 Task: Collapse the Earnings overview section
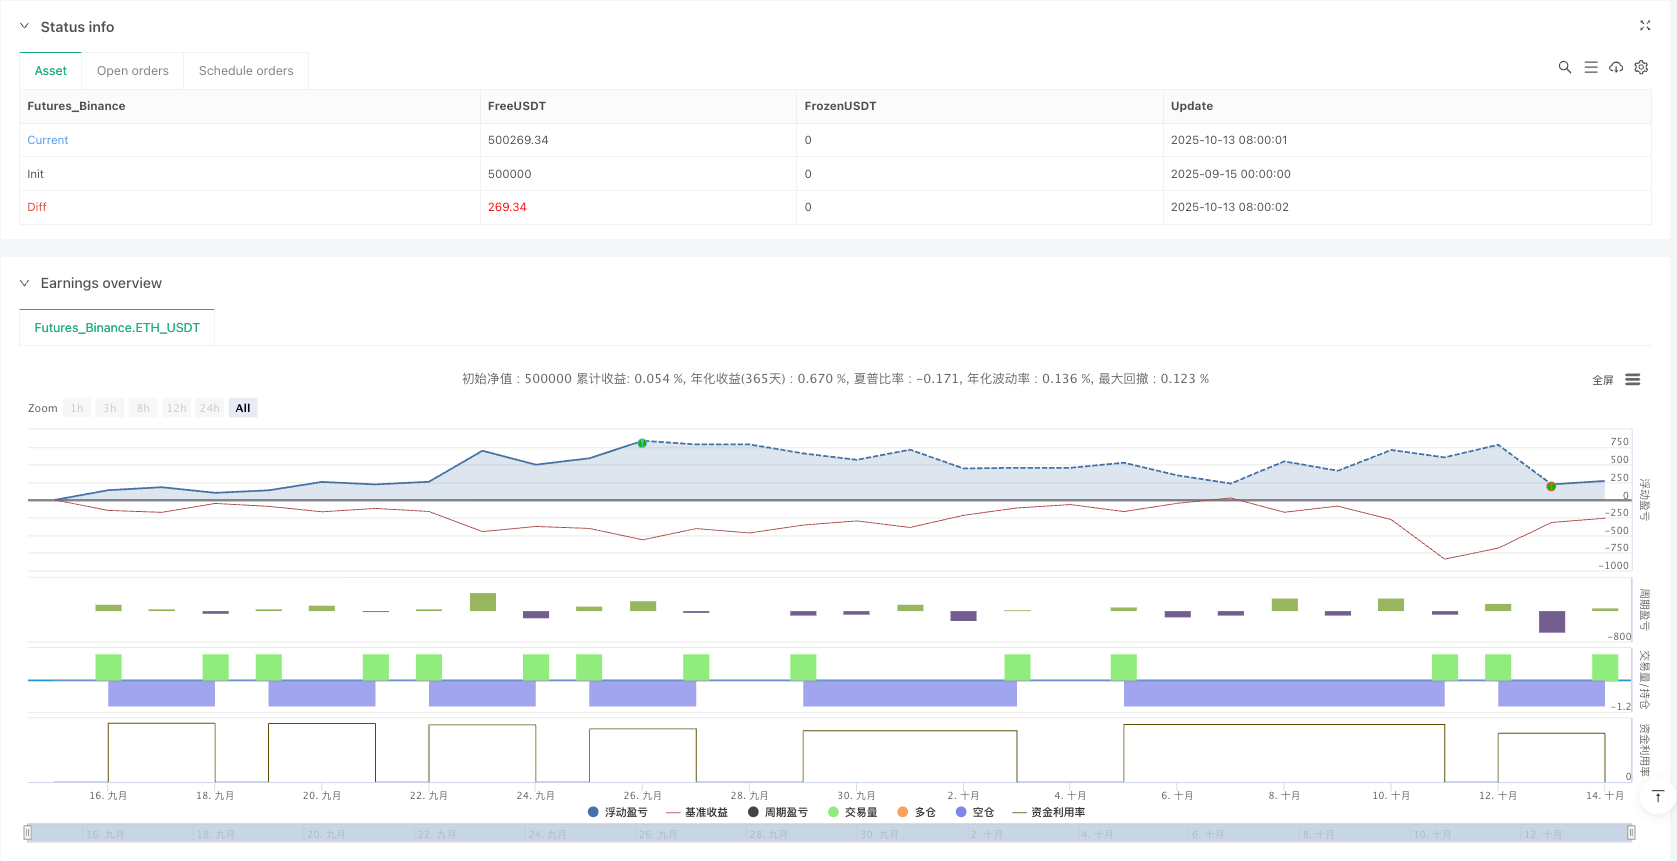pos(25,283)
